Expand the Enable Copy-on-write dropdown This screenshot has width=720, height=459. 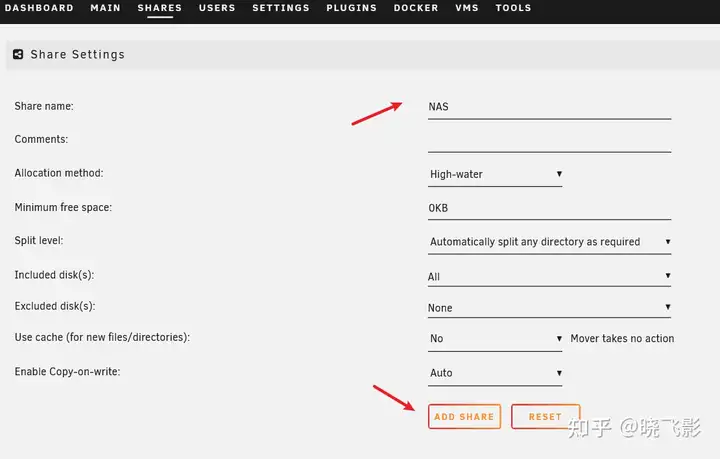click(495, 373)
